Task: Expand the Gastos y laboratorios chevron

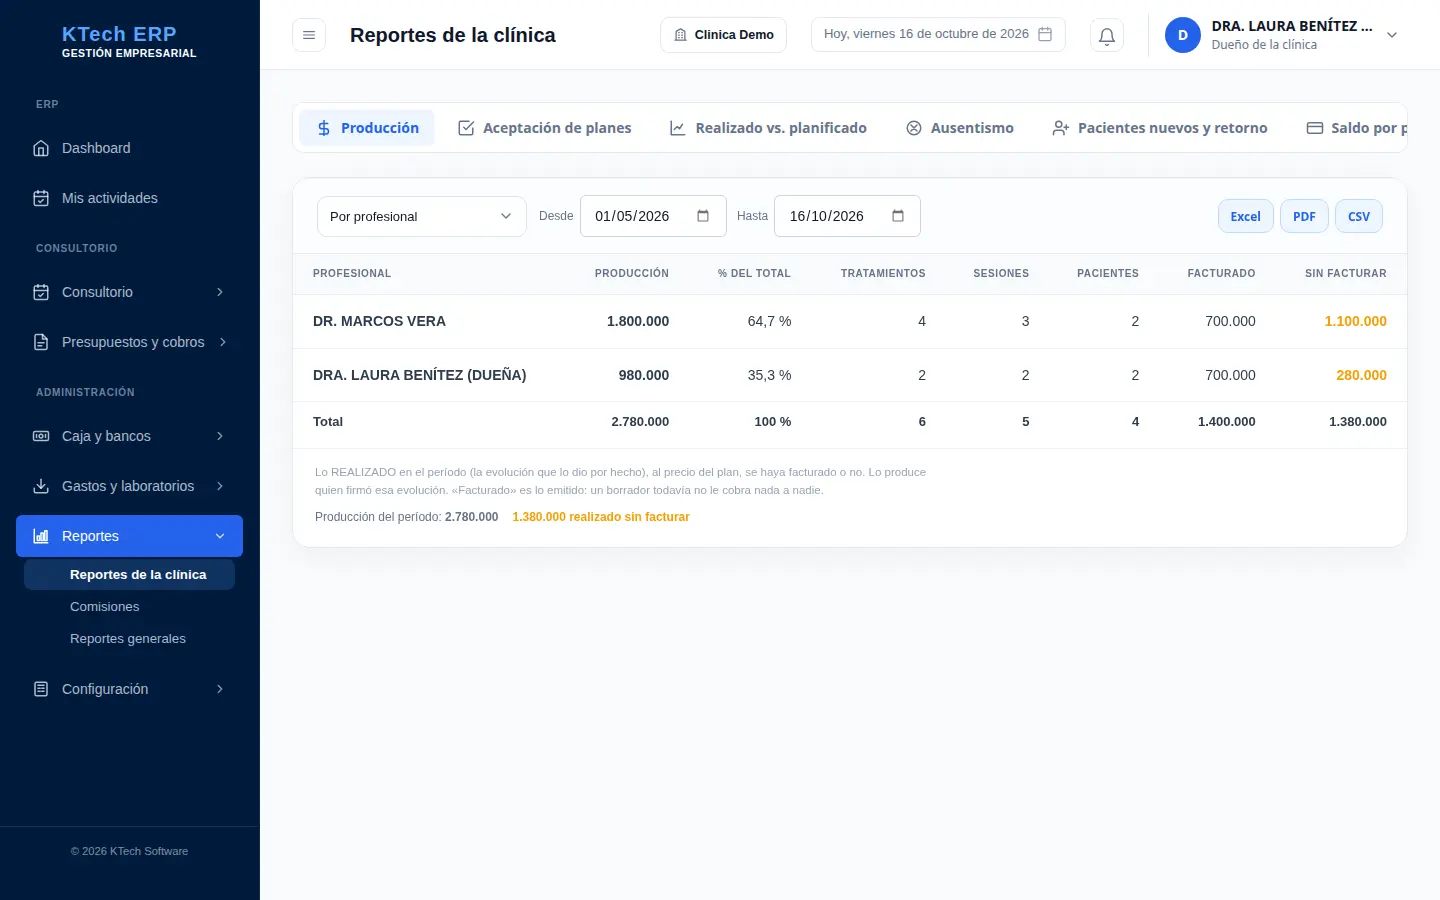Action: 220,486
